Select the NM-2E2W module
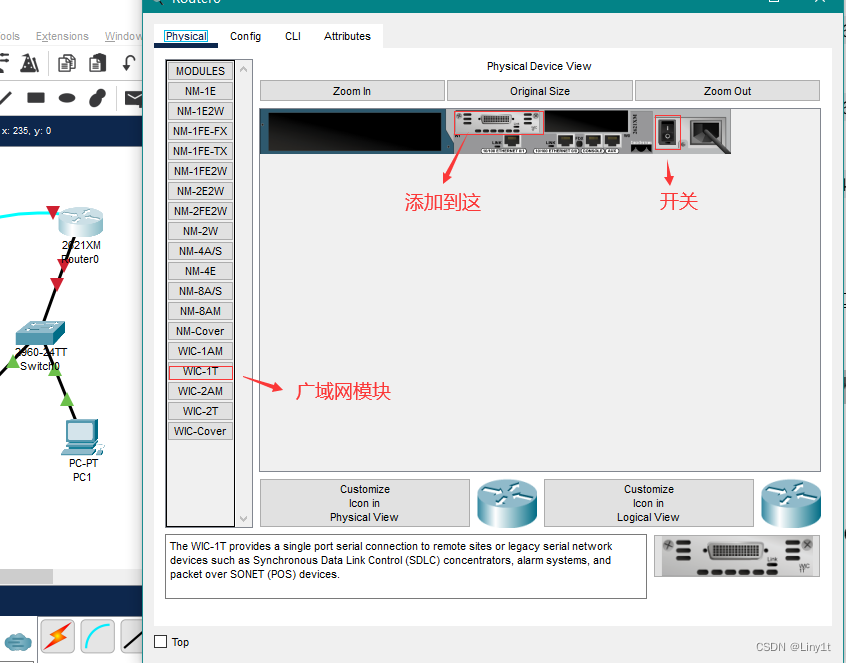The image size is (846, 663). 200,191
